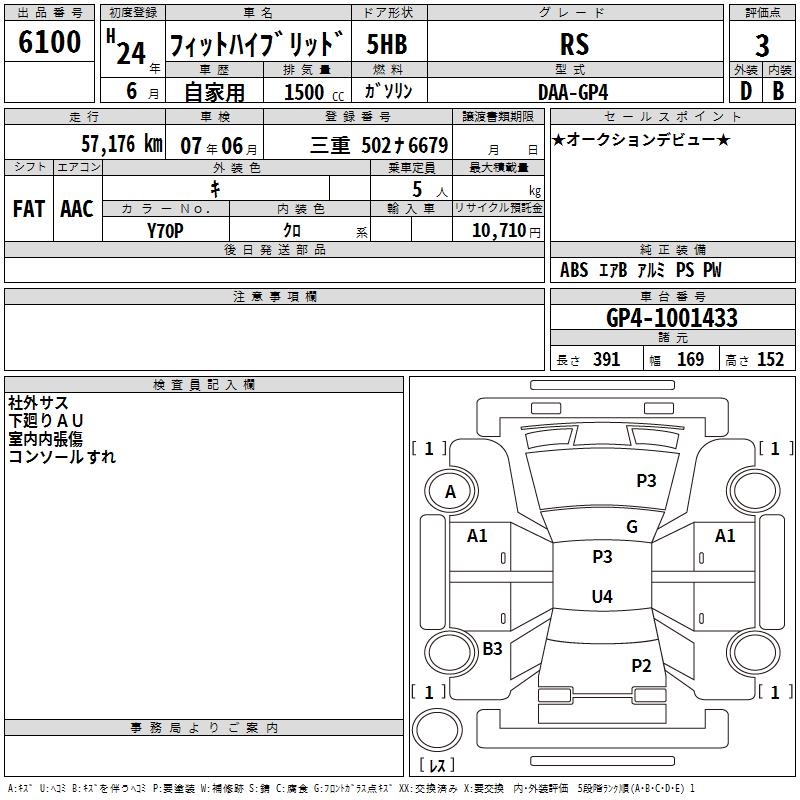Screen dimensions: 800x800
Task: Select the P3 mark on the hood
Action: tap(646, 481)
